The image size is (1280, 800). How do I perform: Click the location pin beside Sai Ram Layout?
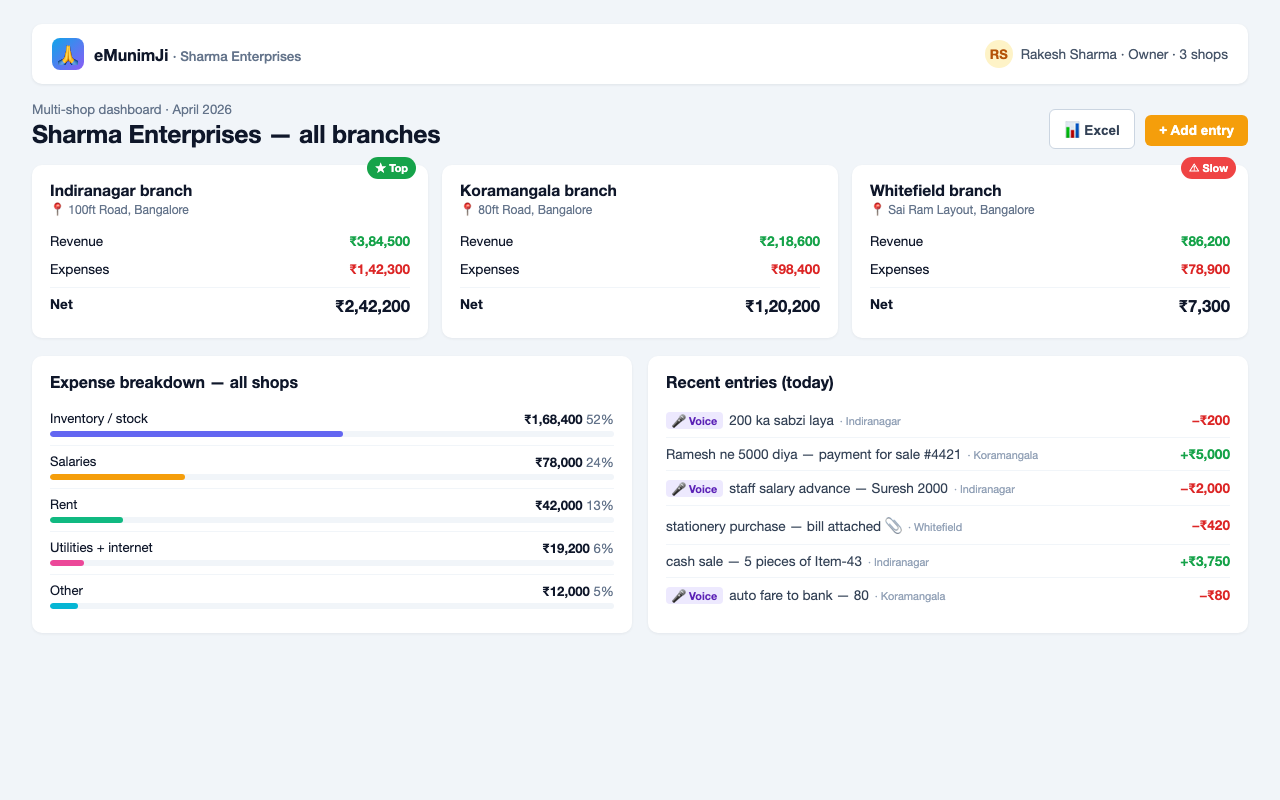point(877,210)
